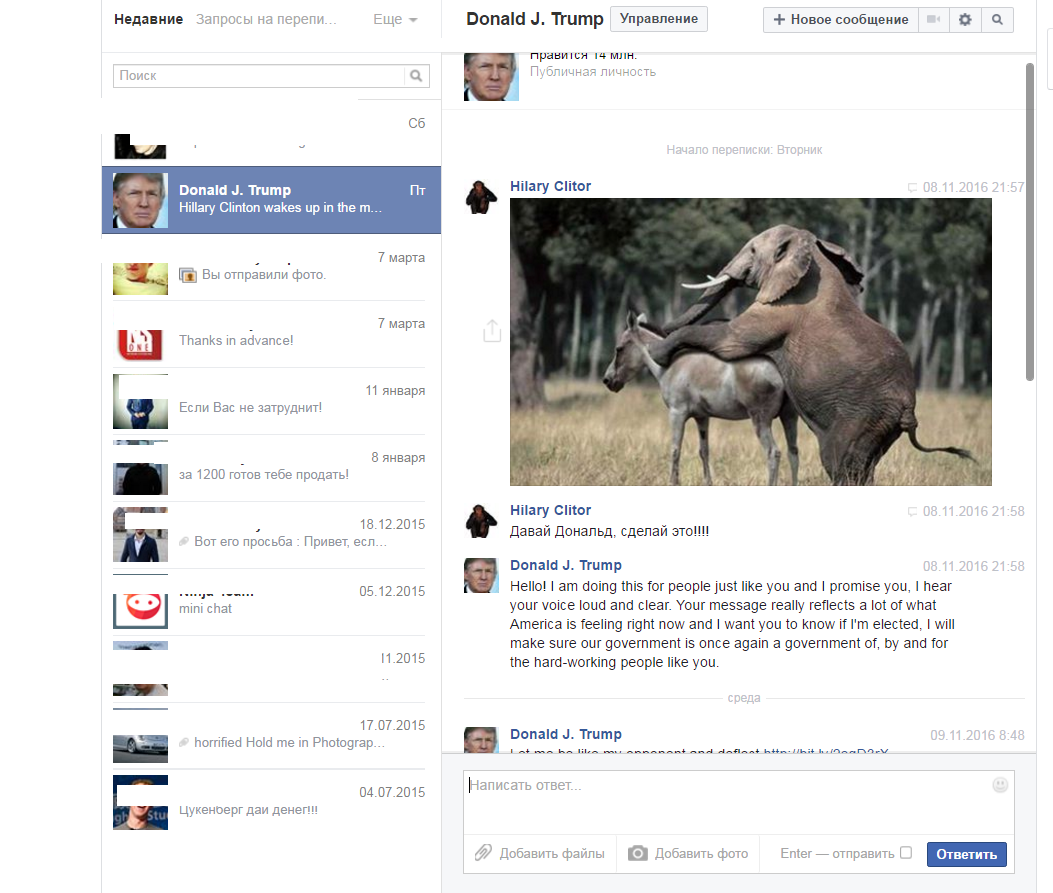Open the 'за 1200 готов тебе продать!' conversation

271,468
